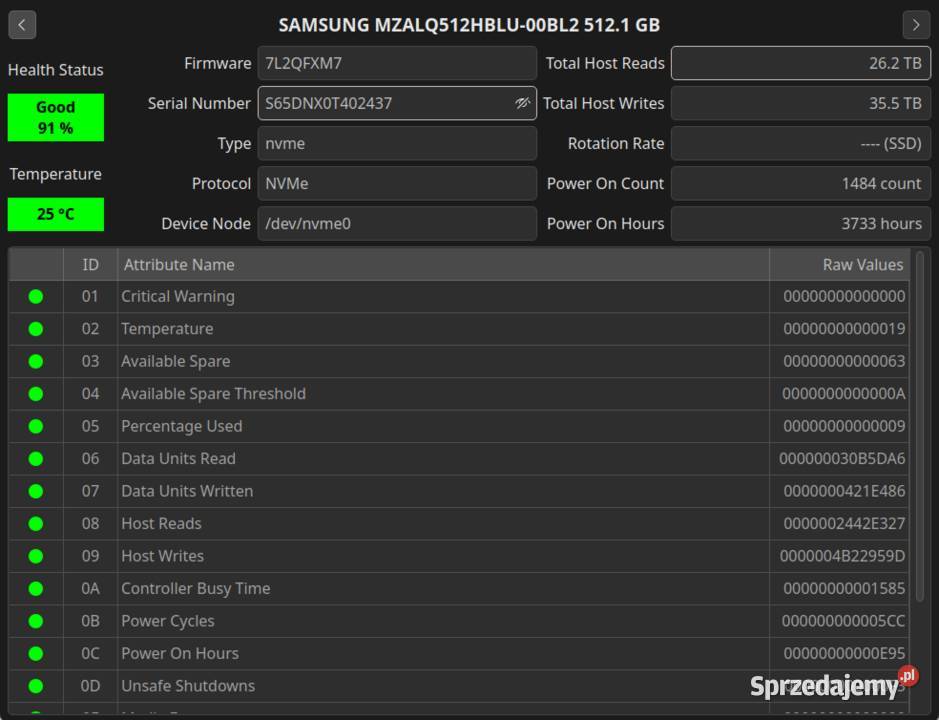Click ID cell 0A in the table
Image resolution: width=939 pixels, height=720 pixels.
(x=90, y=588)
